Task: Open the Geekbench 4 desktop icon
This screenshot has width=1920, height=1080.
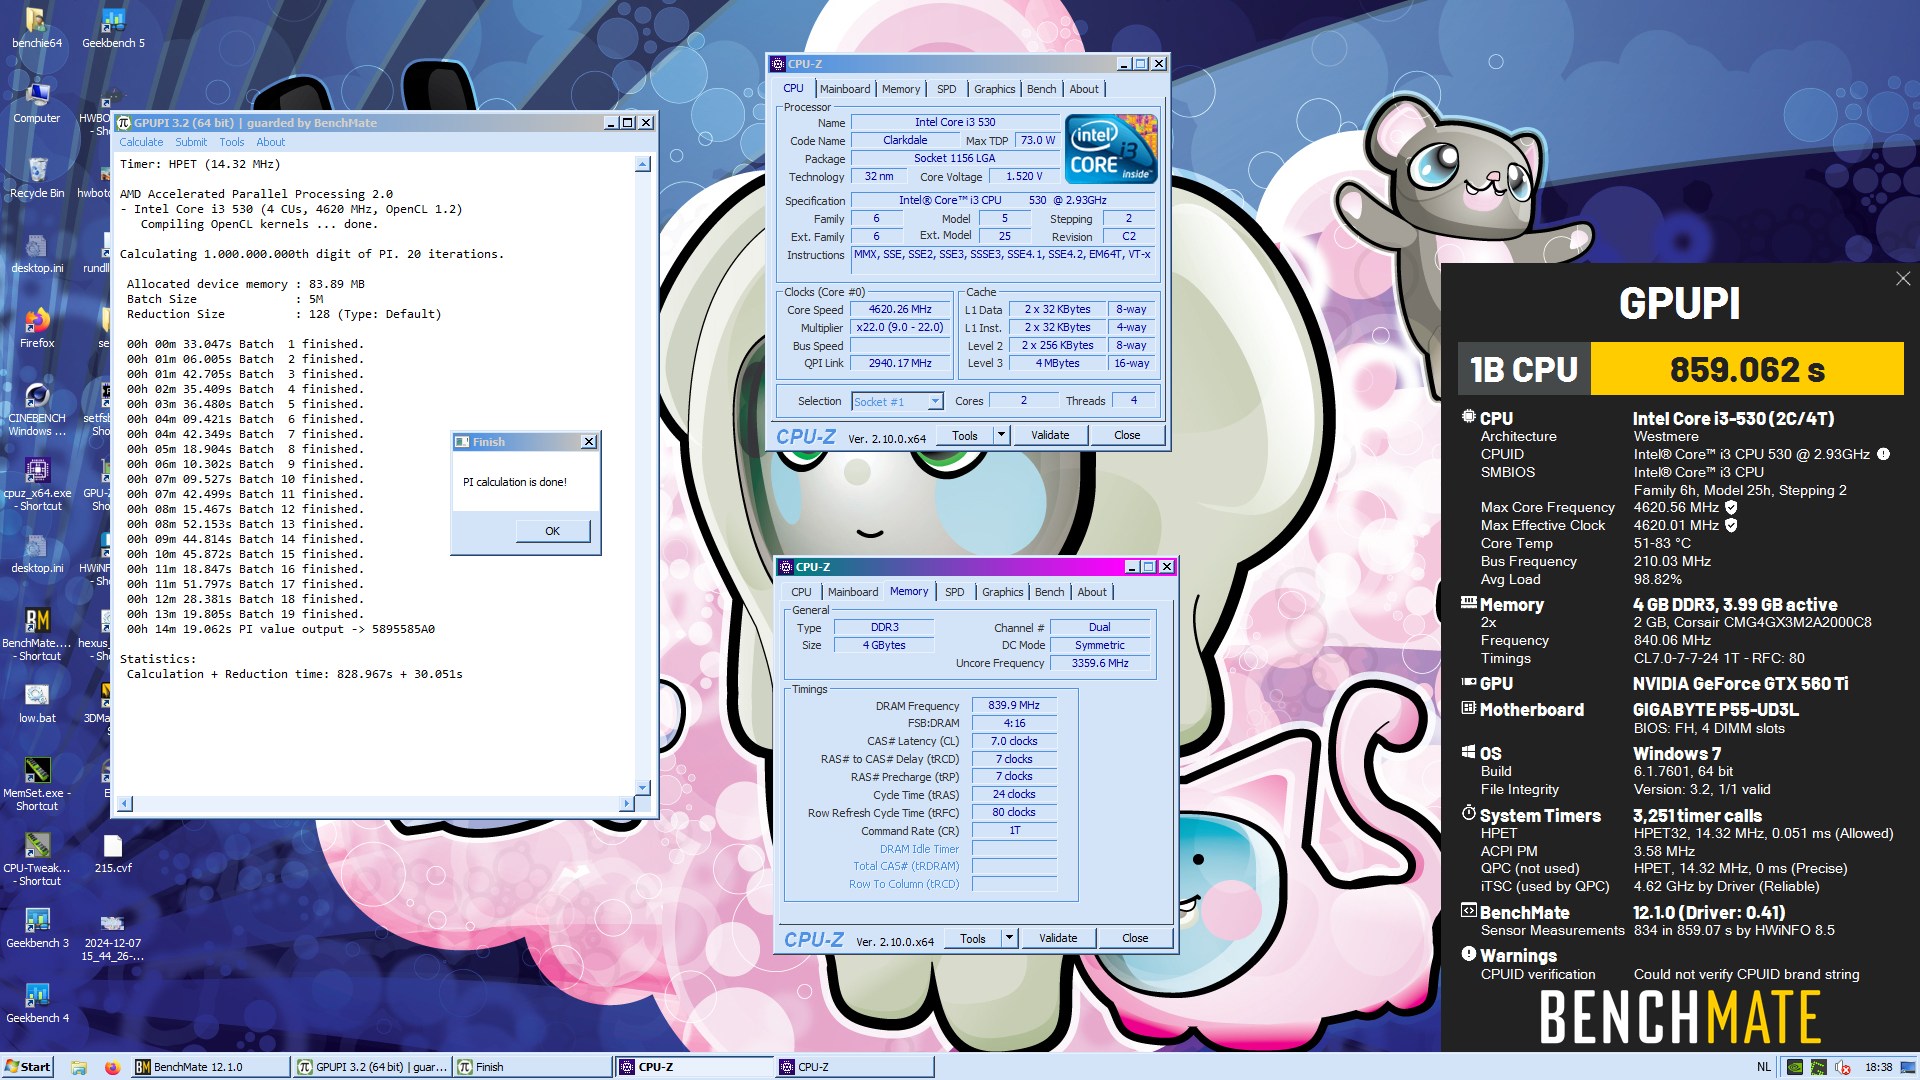Action: point(37,1003)
